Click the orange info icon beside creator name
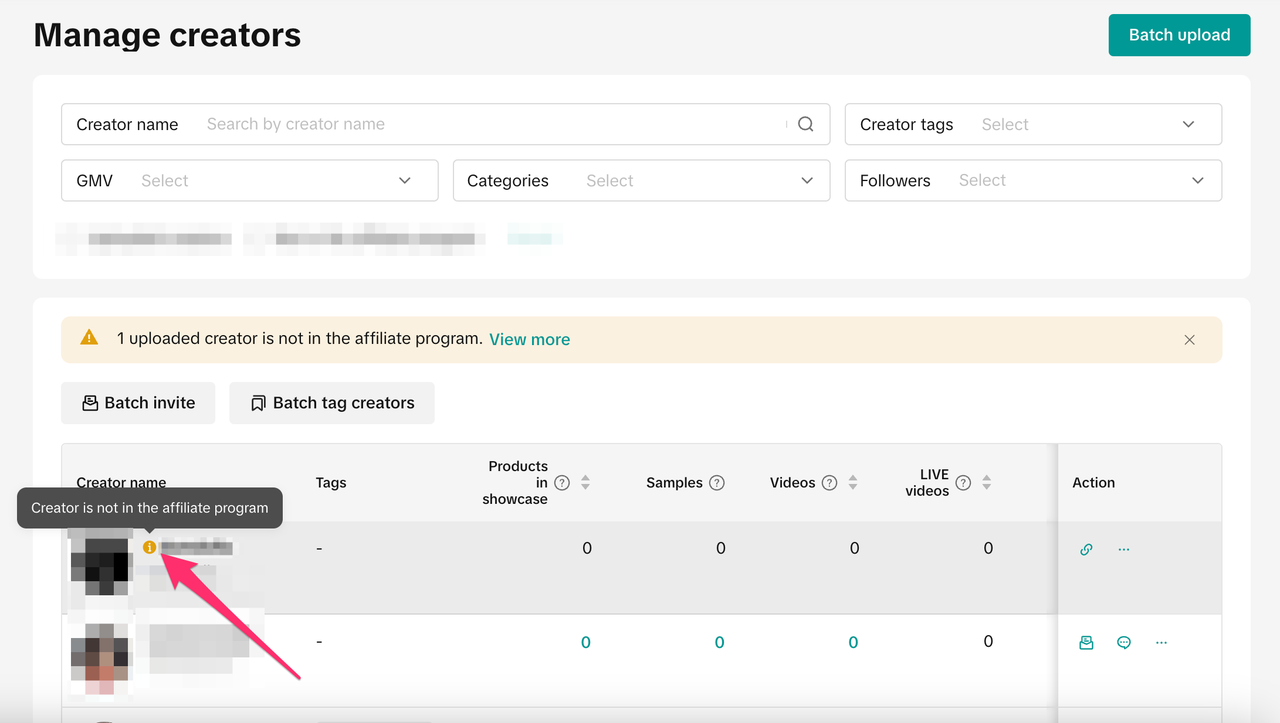 coord(149,547)
